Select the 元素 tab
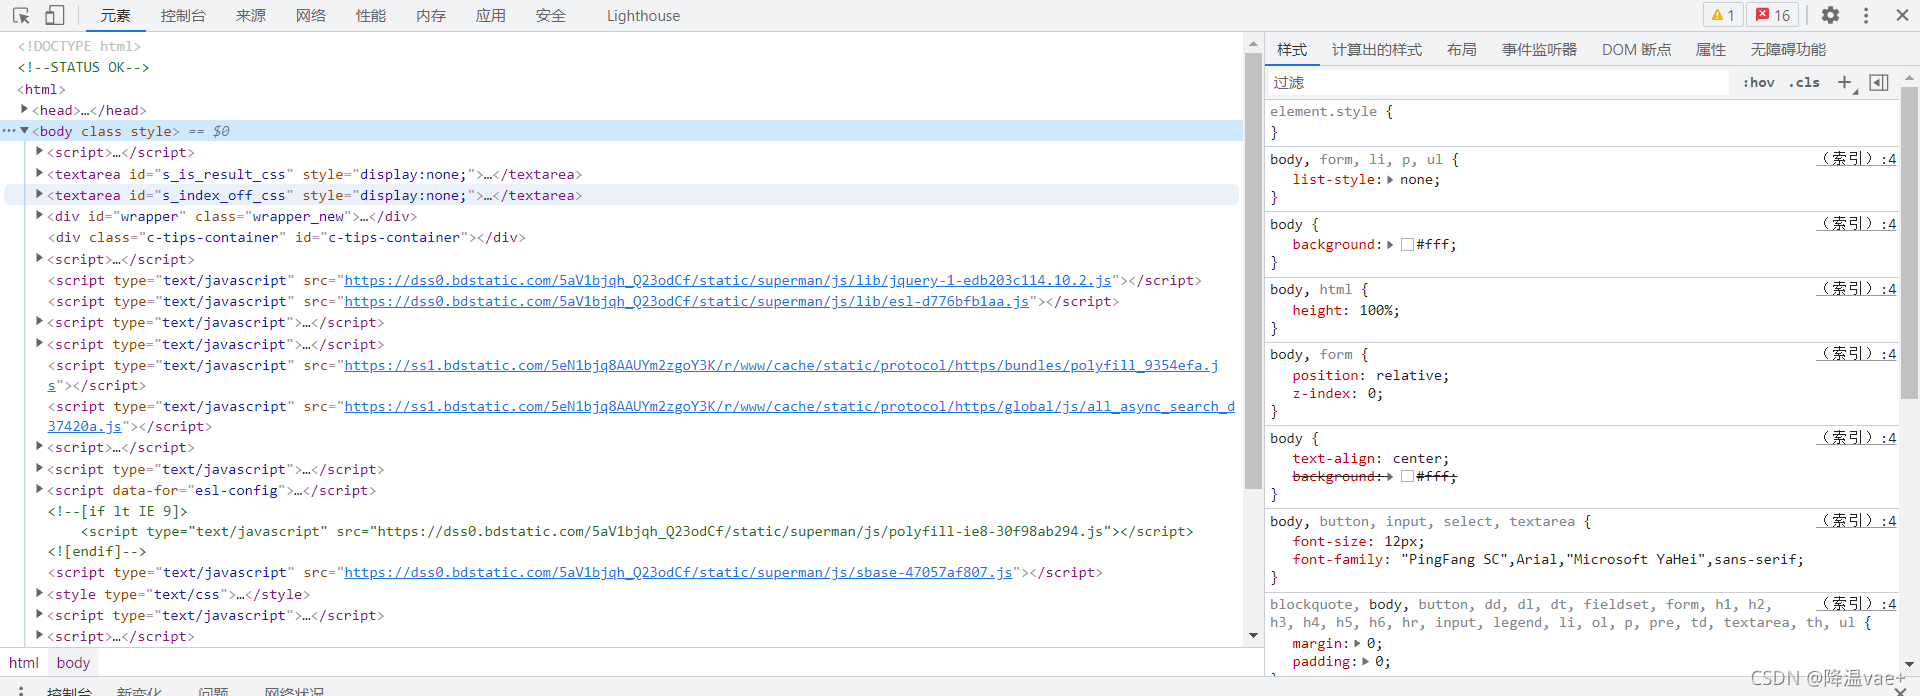 coord(116,16)
